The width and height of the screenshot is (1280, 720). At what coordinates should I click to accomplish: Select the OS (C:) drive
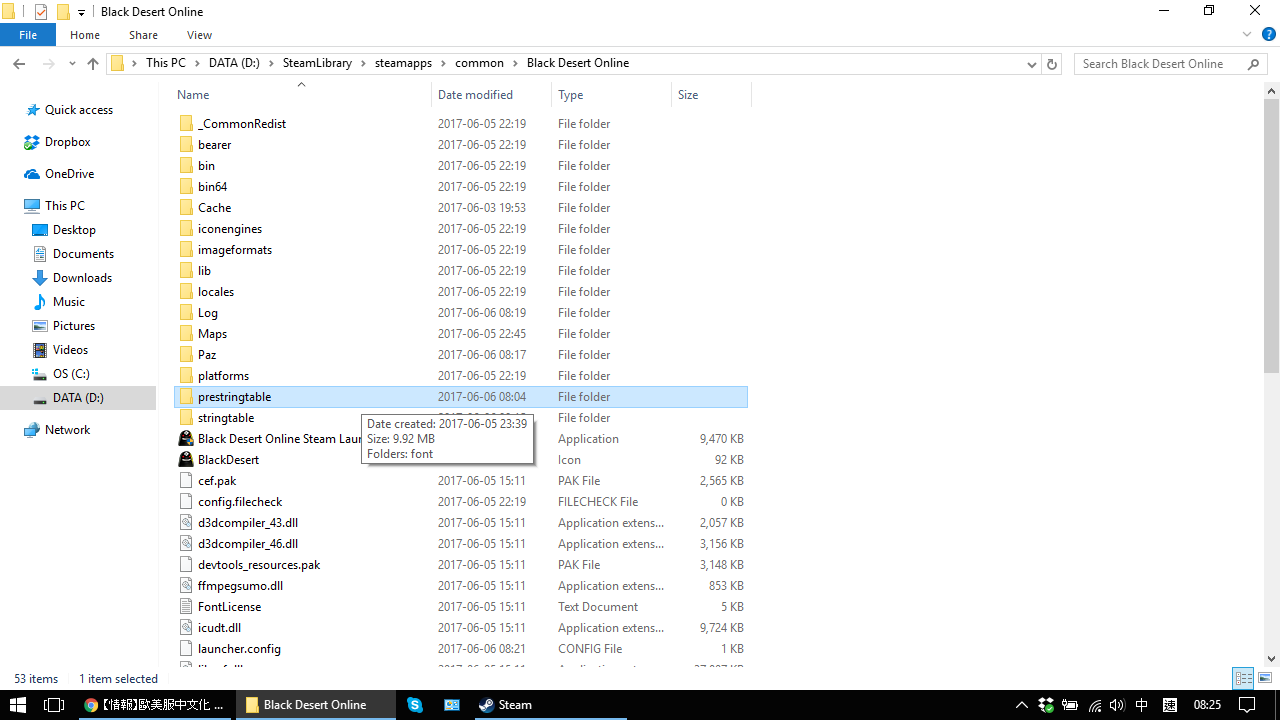point(62,374)
